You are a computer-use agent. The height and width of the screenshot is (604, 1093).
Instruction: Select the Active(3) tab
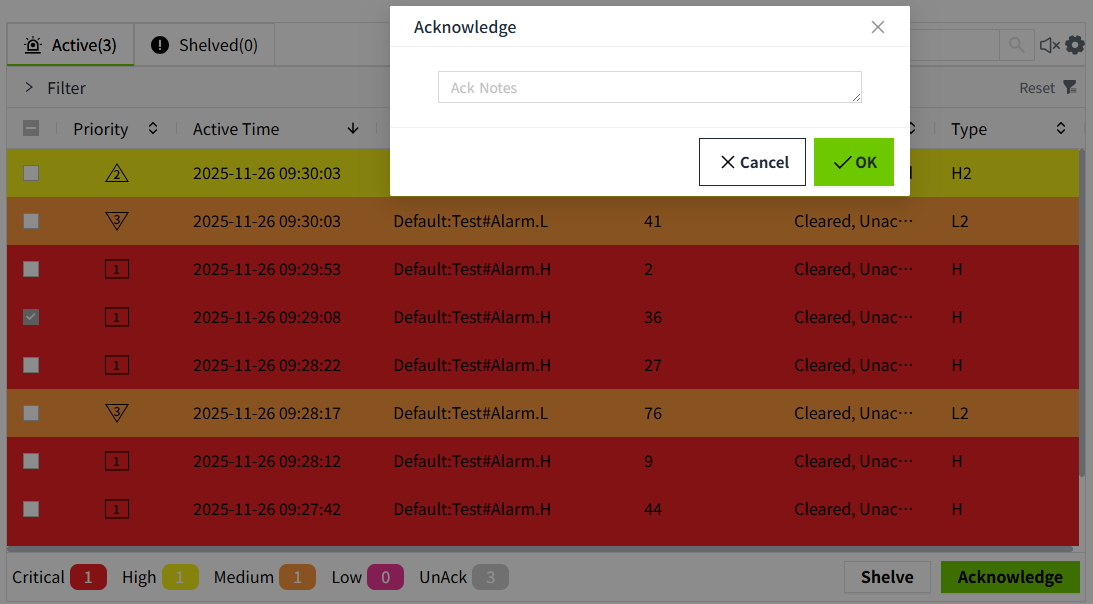pyautogui.click(x=70, y=45)
